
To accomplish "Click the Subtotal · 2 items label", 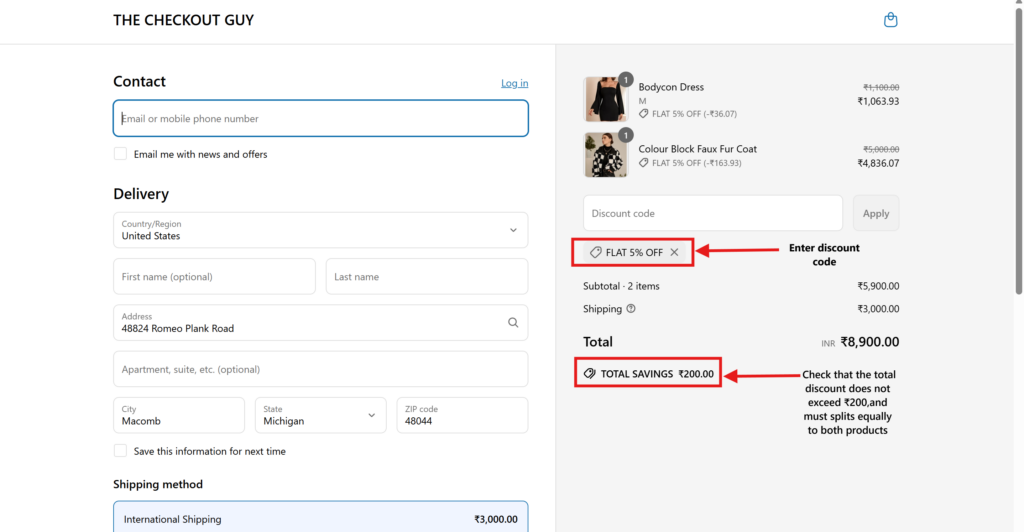I will coord(621,286).
